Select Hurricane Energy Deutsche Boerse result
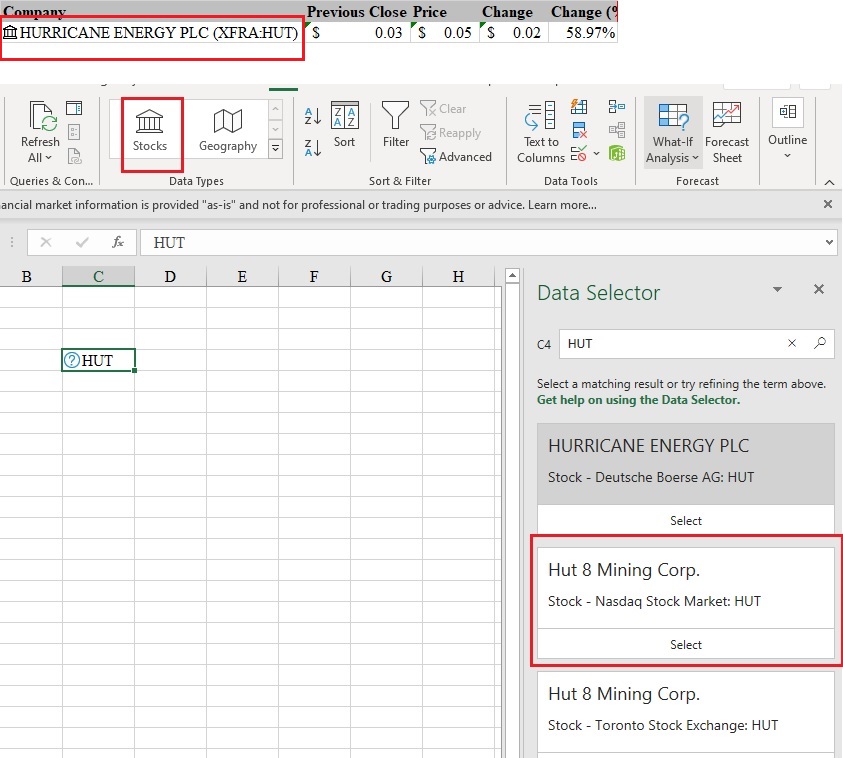 [x=685, y=520]
